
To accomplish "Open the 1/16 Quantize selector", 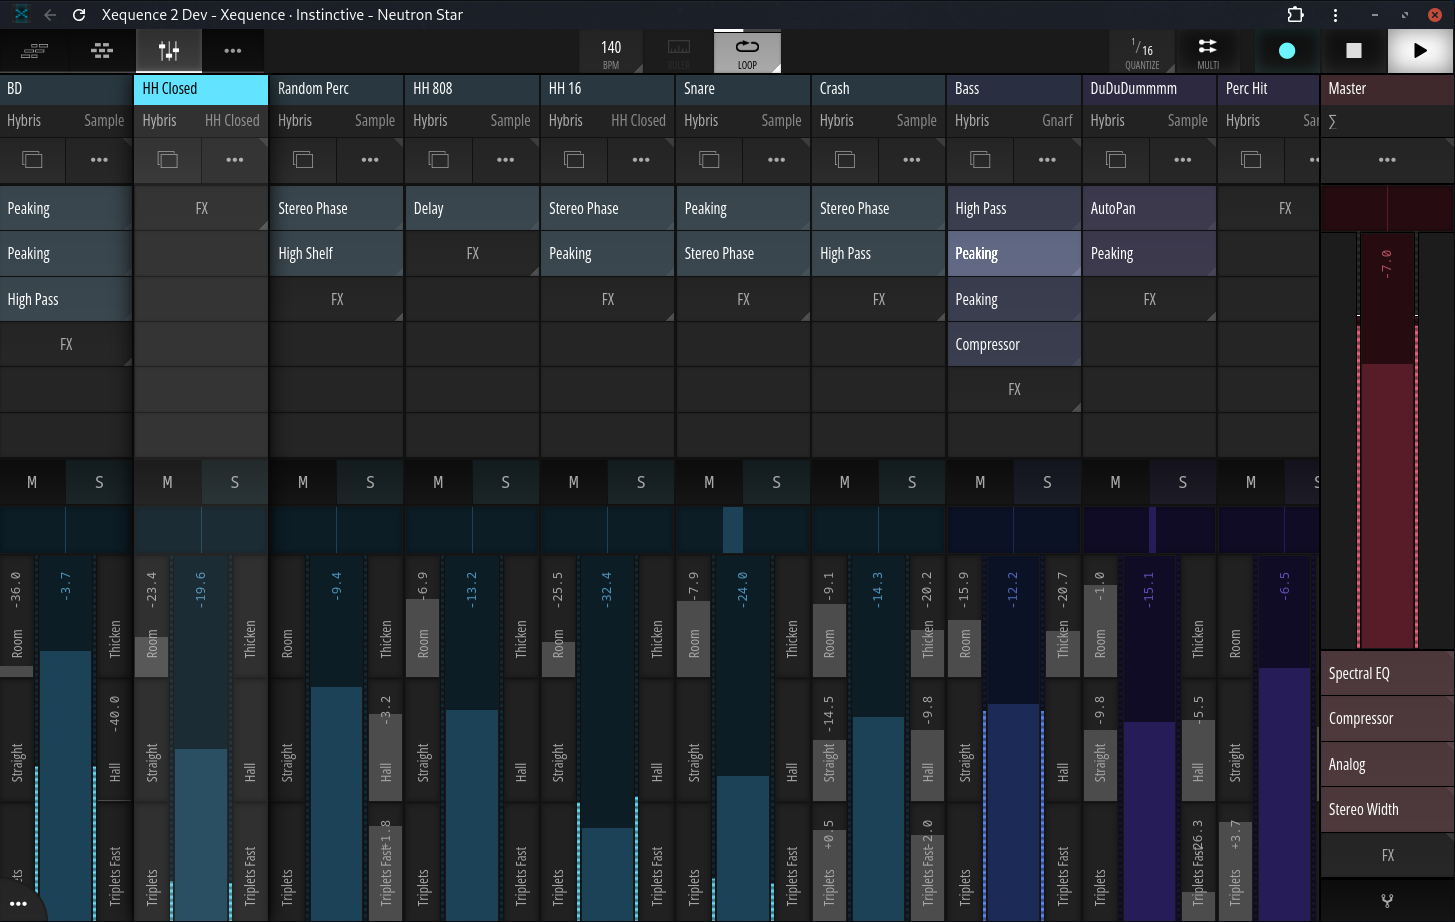I will pos(1142,51).
